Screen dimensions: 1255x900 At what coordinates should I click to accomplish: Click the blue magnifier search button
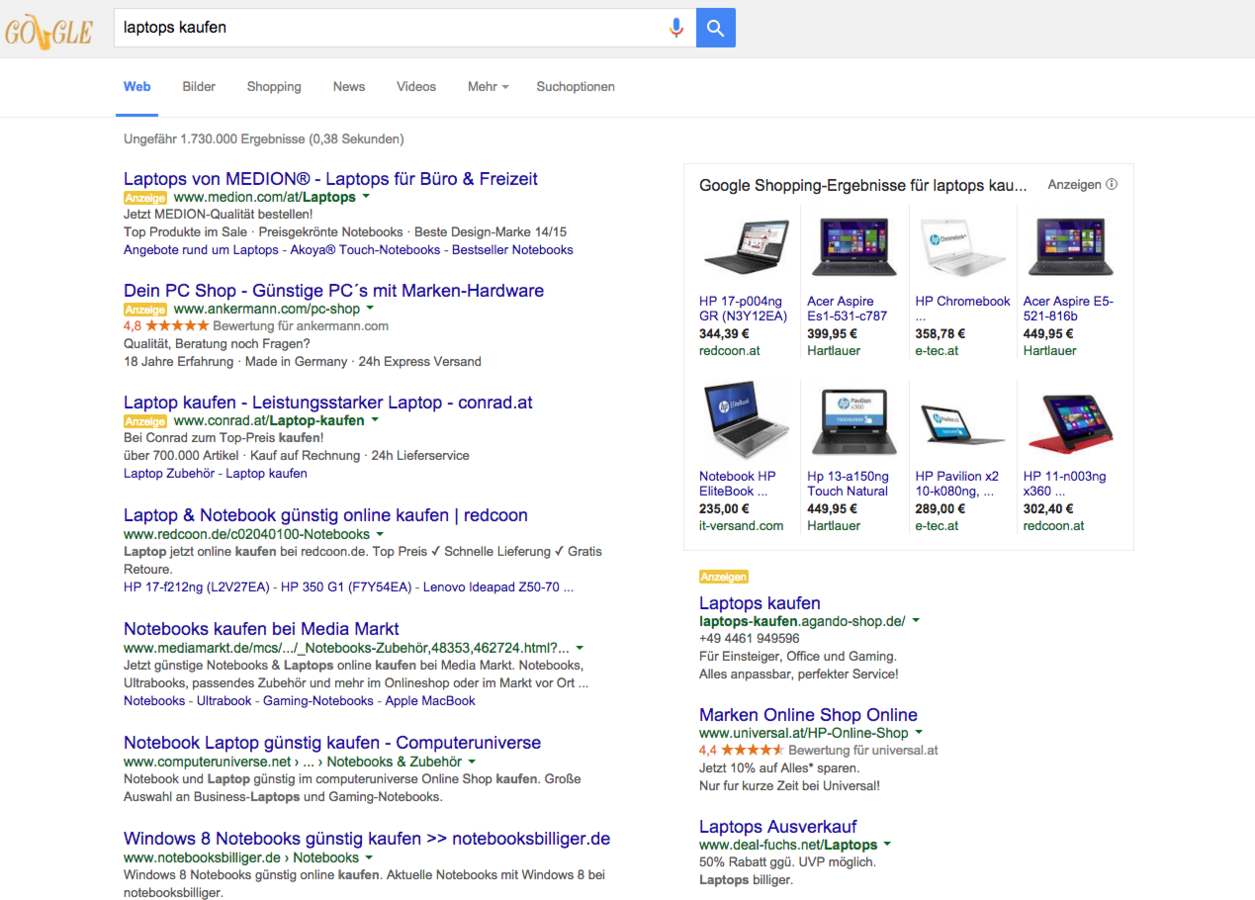pos(716,28)
